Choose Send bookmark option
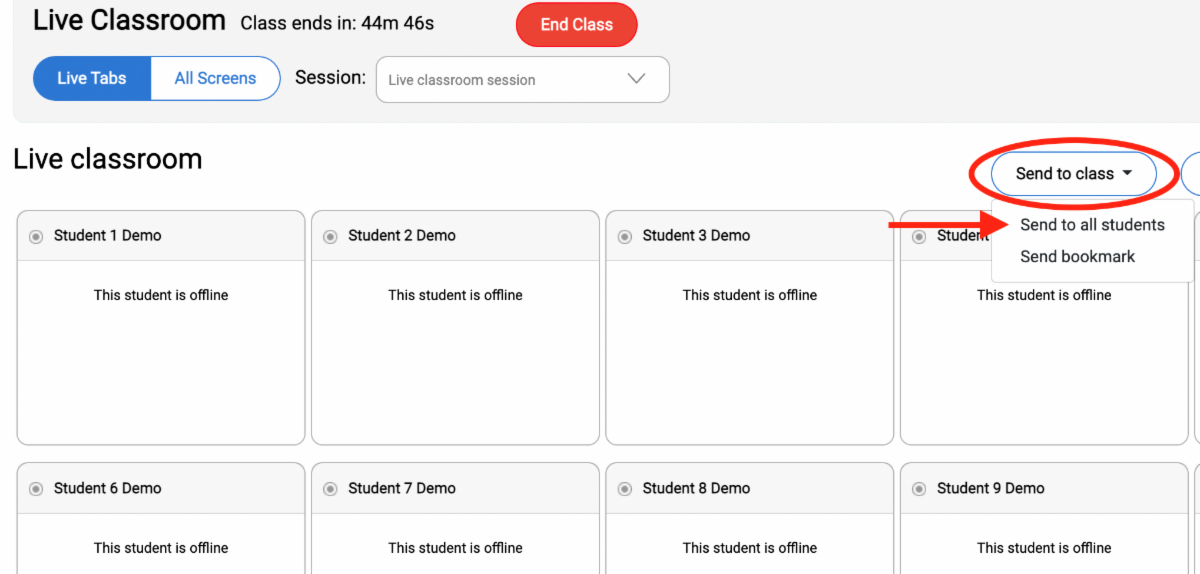This screenshot has width=1200, height=574. tap(1077, 257)
